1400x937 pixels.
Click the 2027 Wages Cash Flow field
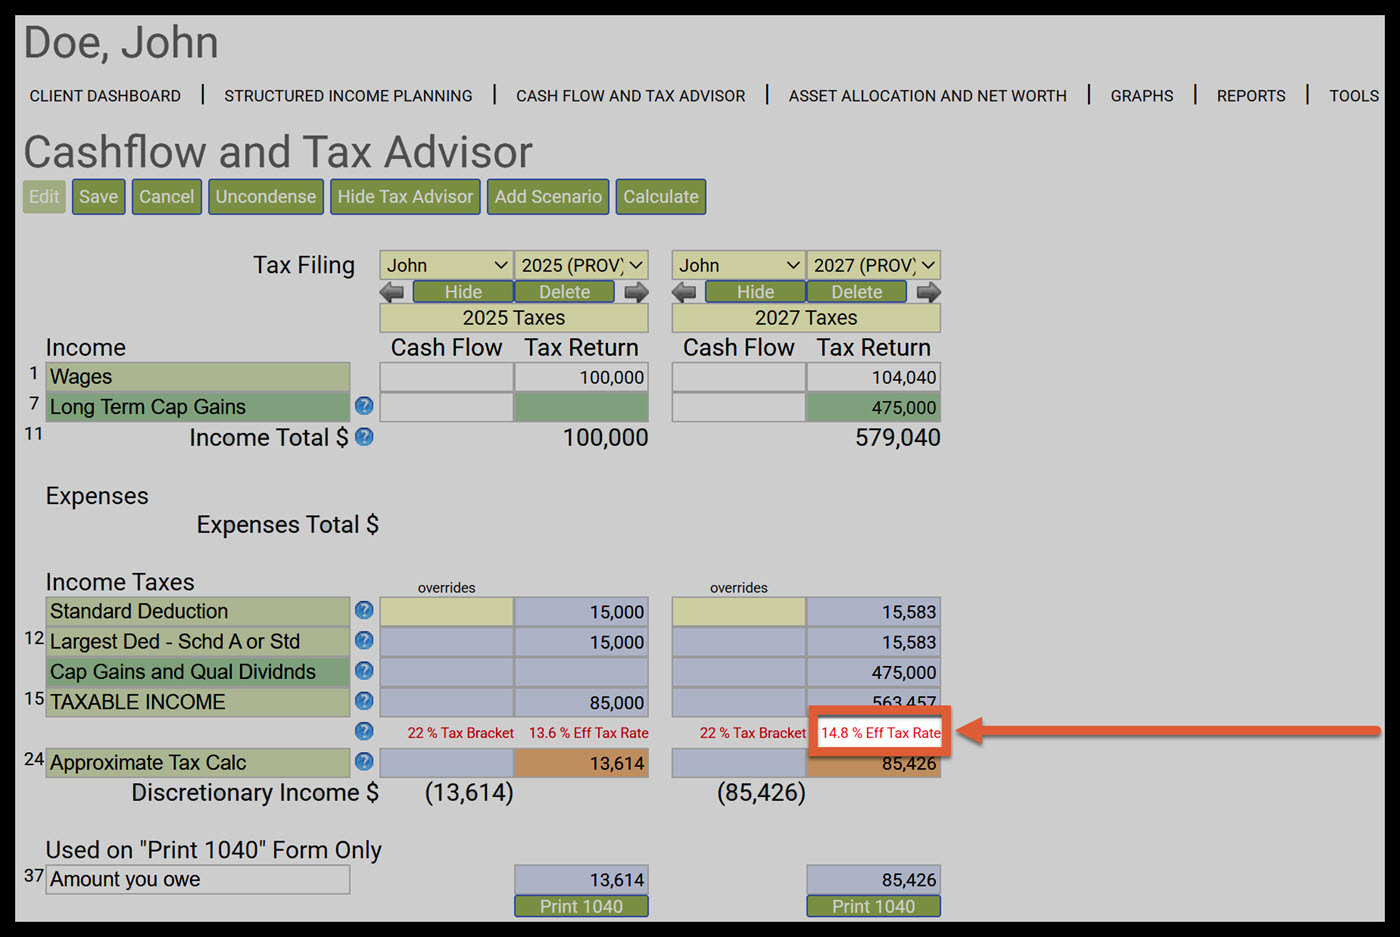(x=739, y=377)
